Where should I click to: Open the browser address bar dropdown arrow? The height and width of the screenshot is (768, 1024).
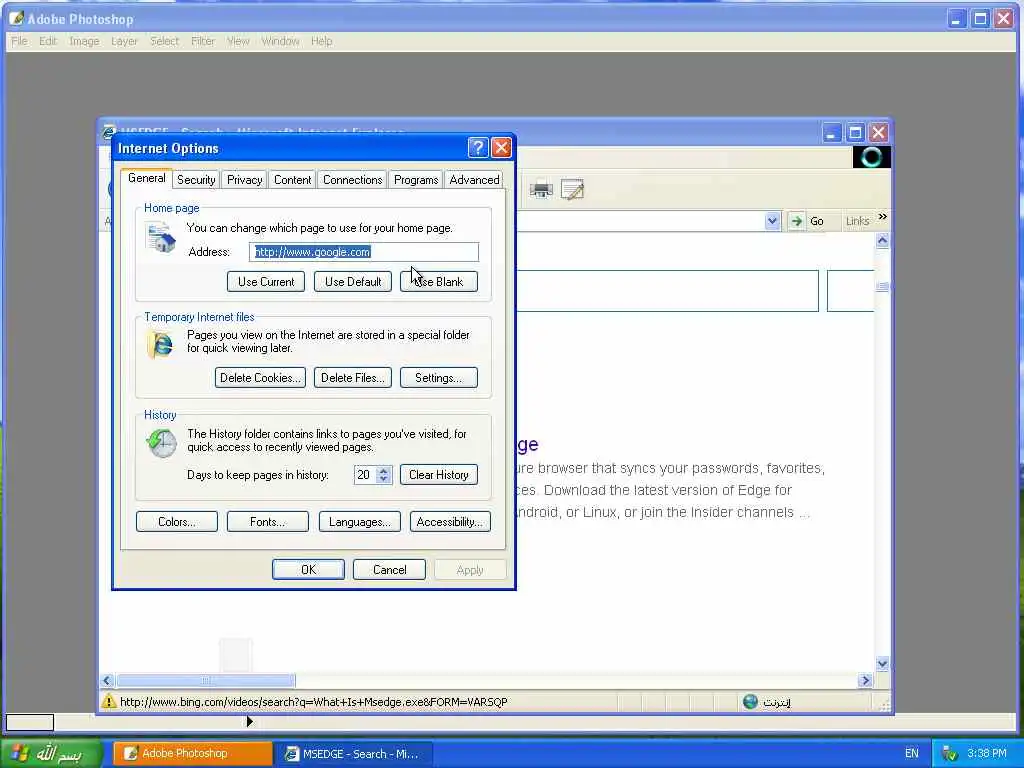coord(772,221)
